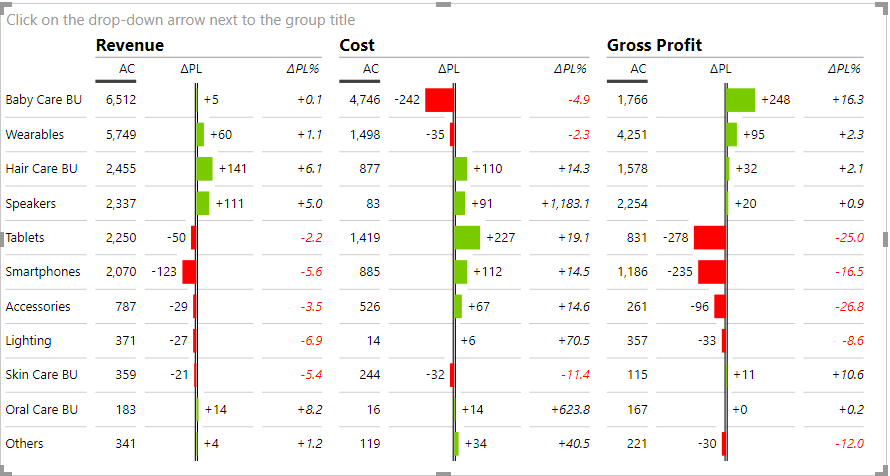Select the Wearables row label
The height and width of the screenshot is (476, 890).
click(x=35, y=134)
